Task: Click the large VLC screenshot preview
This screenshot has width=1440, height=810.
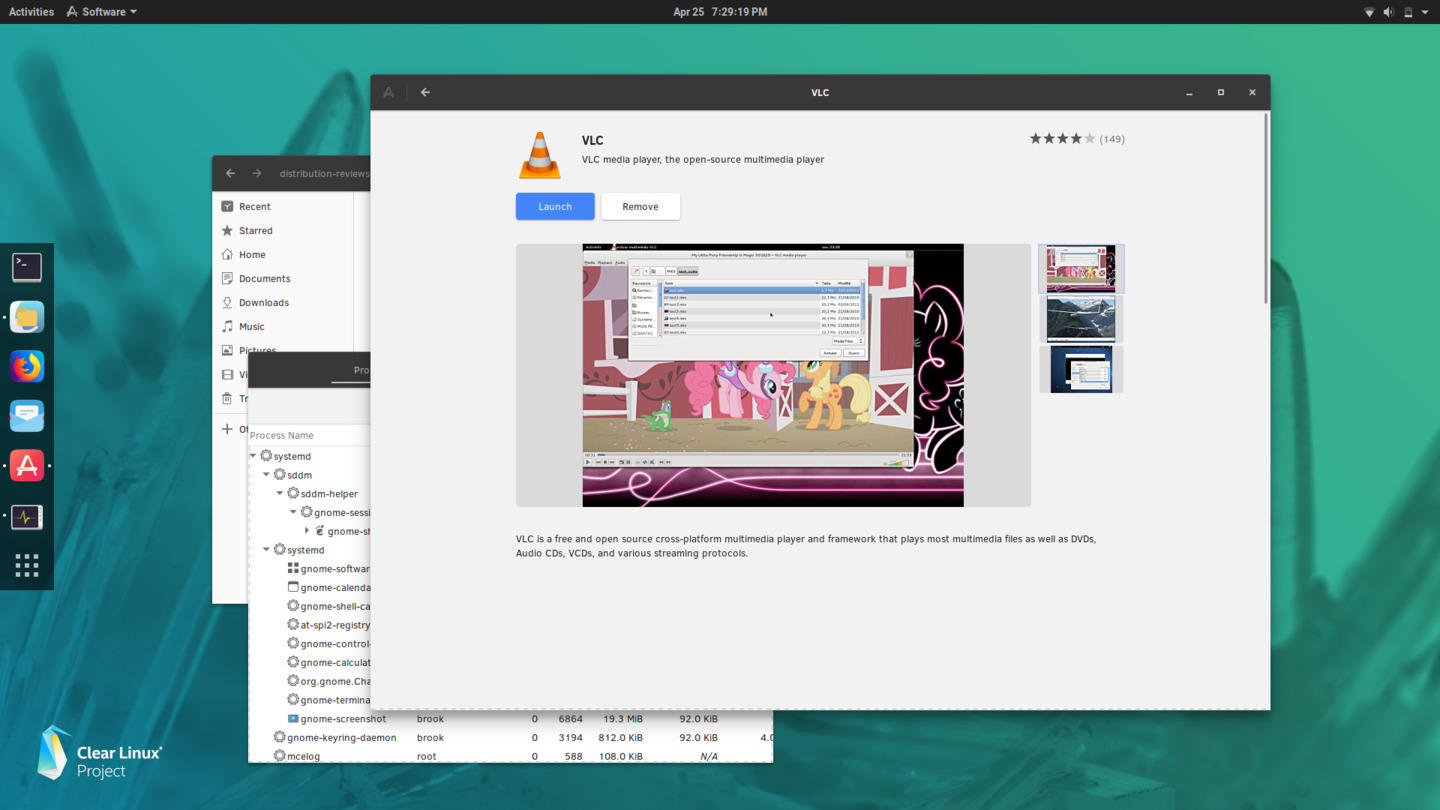Action: [x=773, y=375]
